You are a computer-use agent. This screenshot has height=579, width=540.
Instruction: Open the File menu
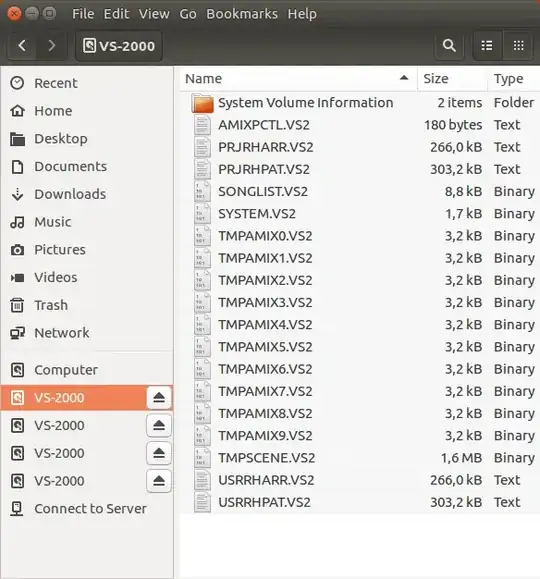(x=83, y=14)
